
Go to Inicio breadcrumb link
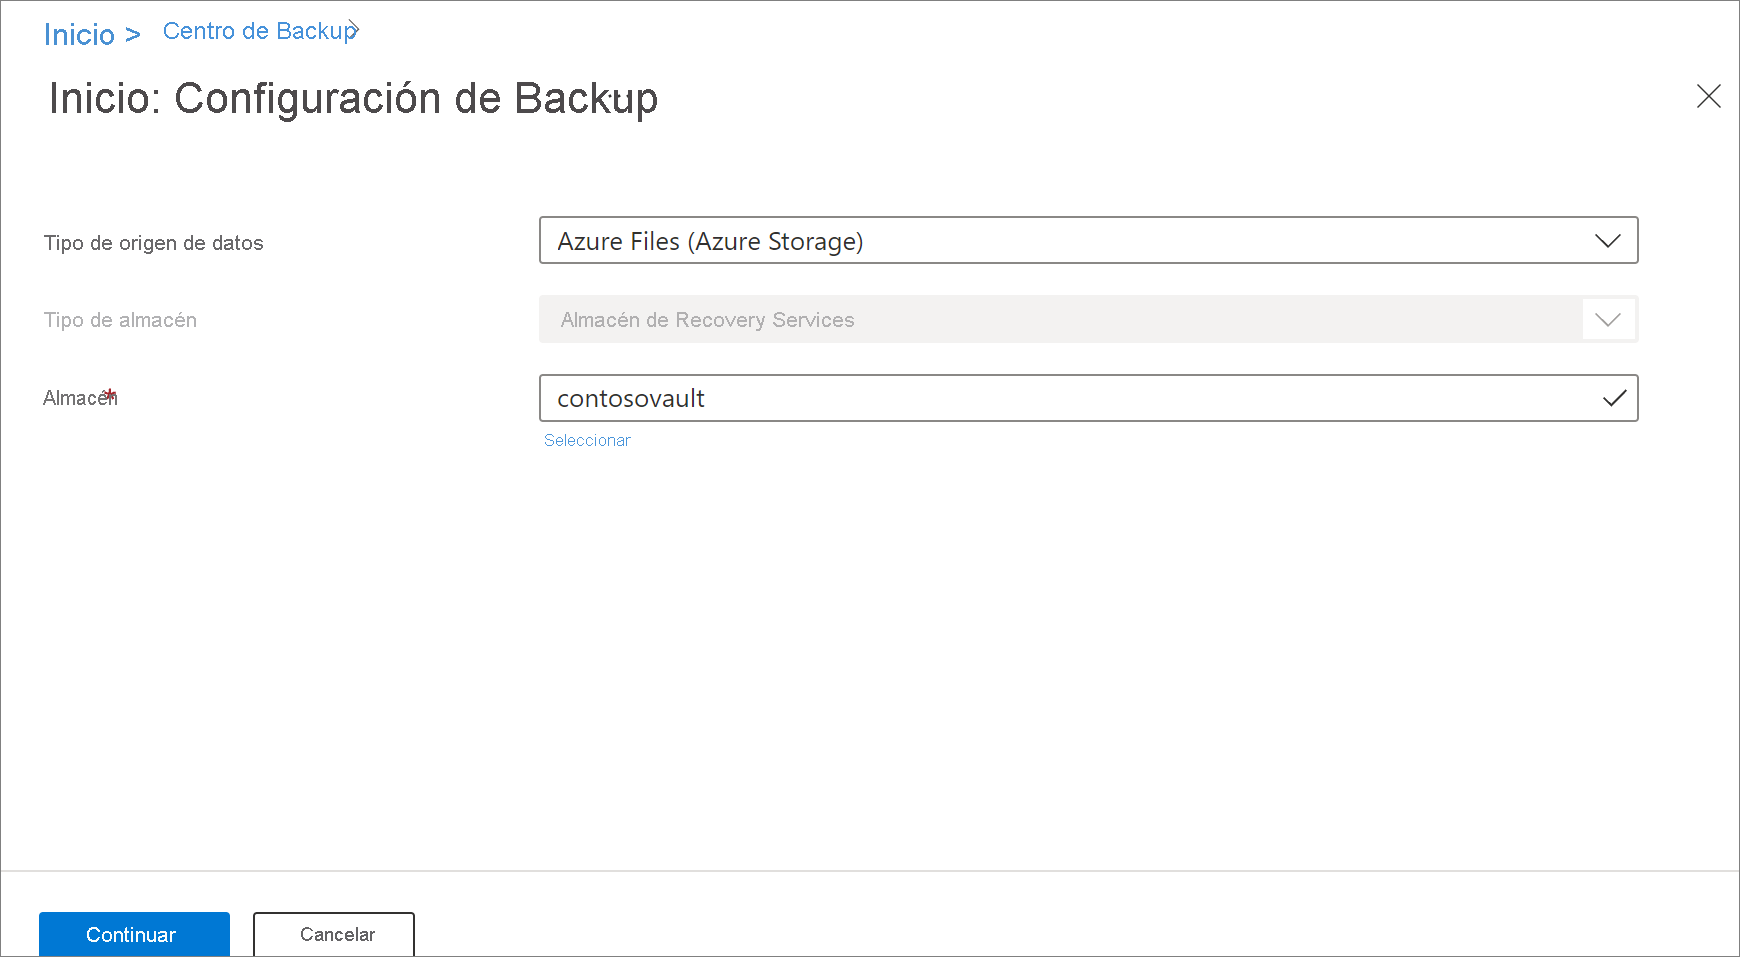tap(79, 35)
